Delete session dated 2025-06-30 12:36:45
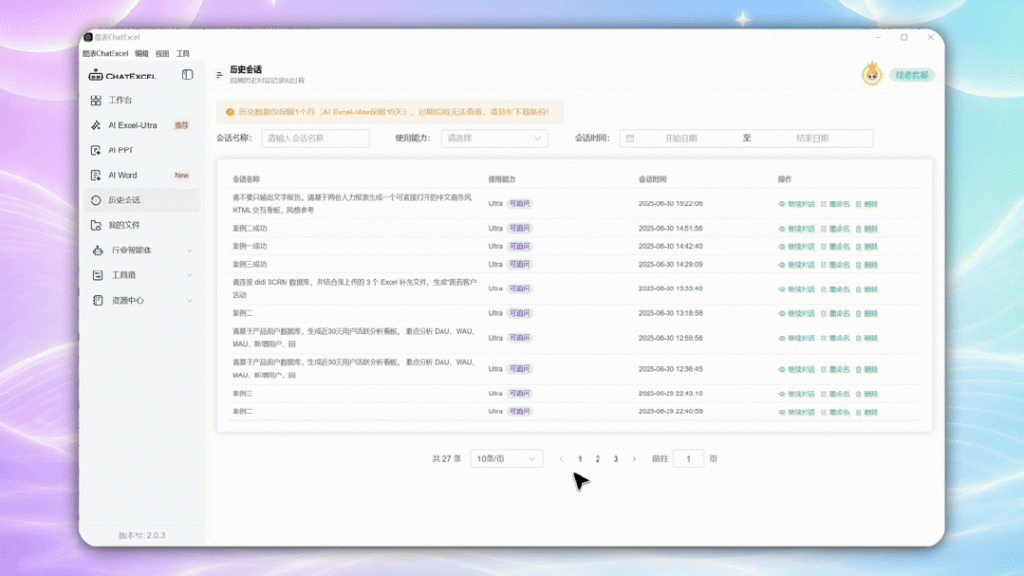Viewport: 1024px width, 576px height. click(x=867, y=369)
